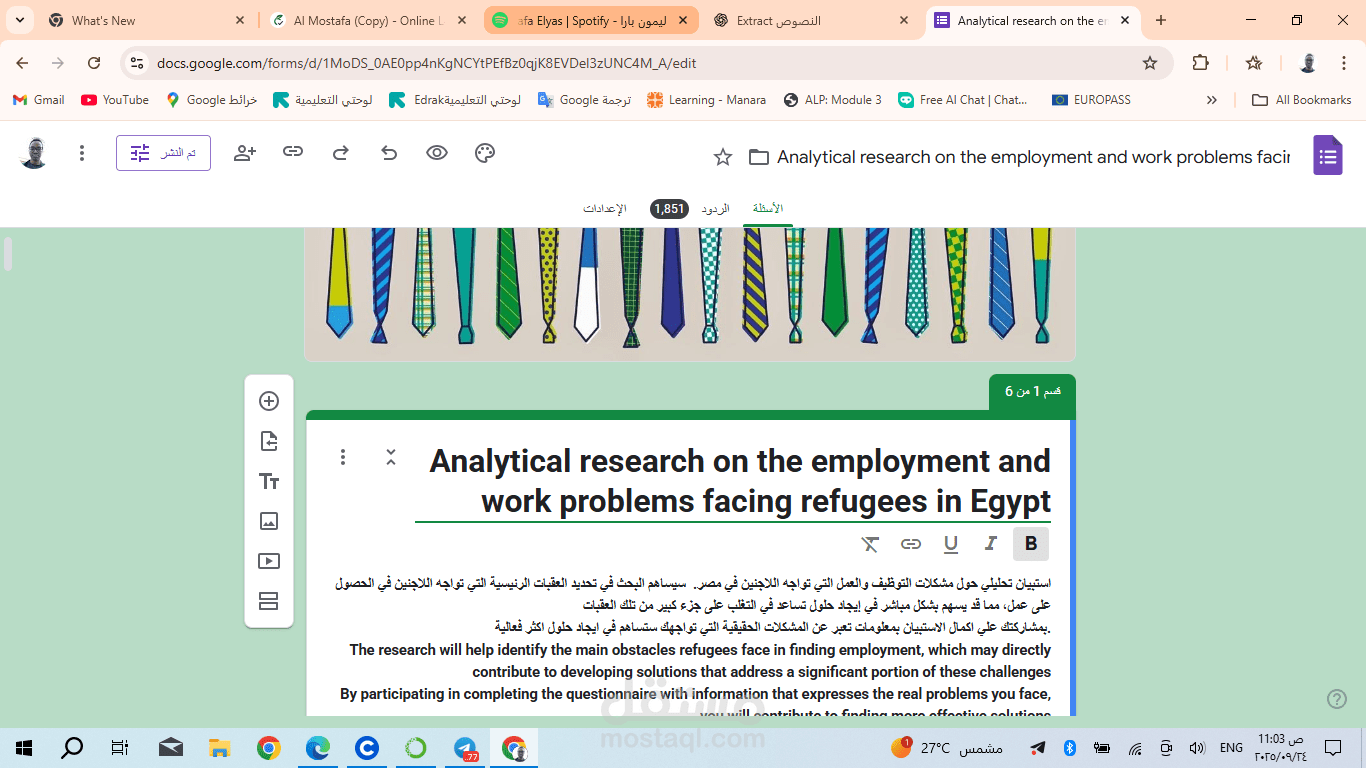Redo the last form change
Image resolution: width=1366 pixels, height=768 pixels.
341,153
